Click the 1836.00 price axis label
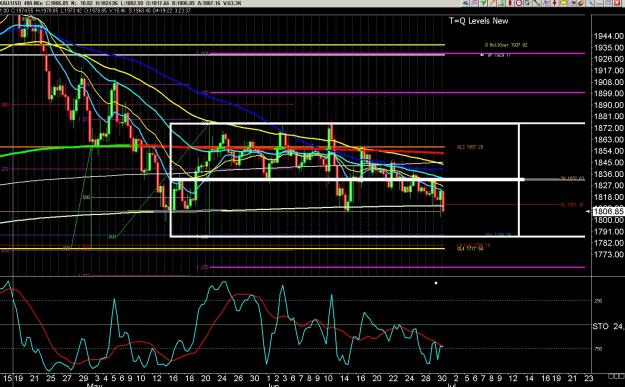This screenshot has width=625, height=387. point(609,174)
